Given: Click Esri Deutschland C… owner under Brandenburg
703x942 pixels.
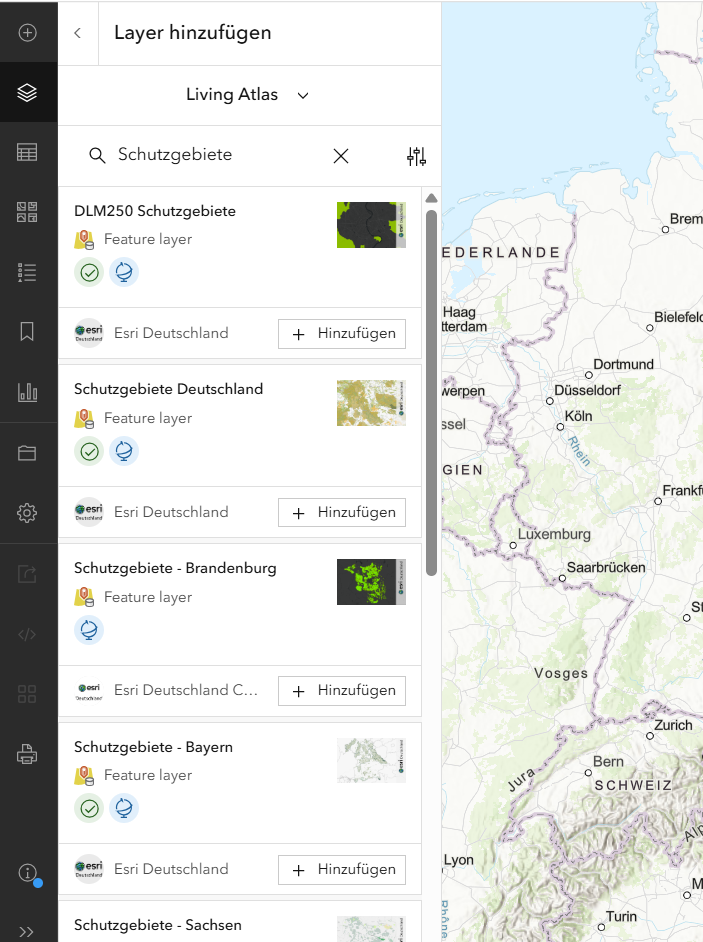Looking at the screenshot, I should (186, 690).
